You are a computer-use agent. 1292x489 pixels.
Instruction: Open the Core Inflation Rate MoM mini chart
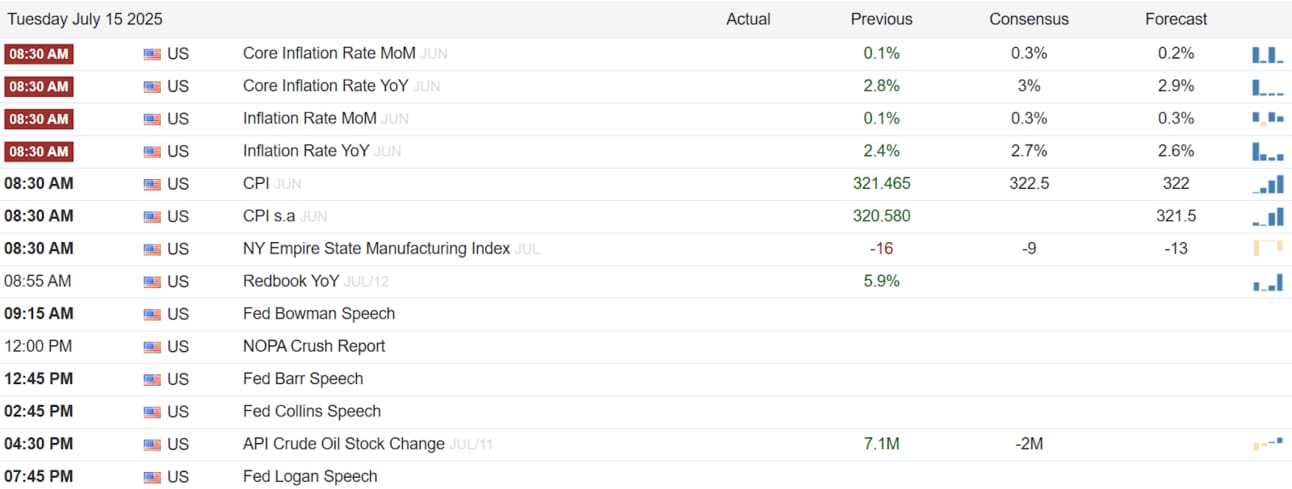pyautogui.click(x=1267, y=54)
